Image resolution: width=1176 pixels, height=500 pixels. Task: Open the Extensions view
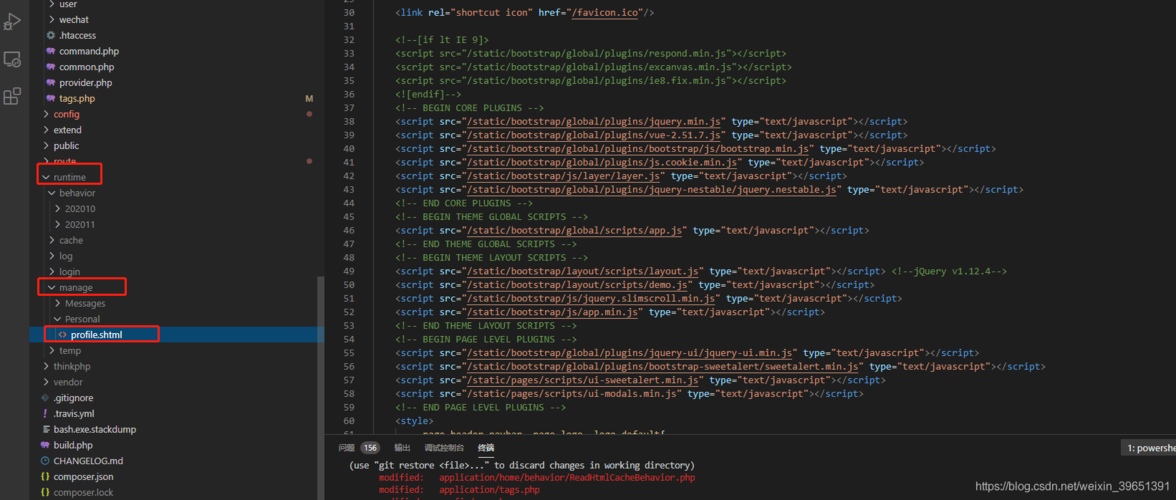point(11,96)
